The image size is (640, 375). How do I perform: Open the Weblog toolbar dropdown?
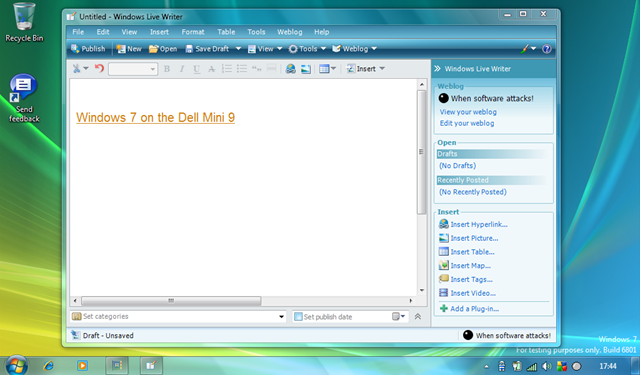[x=354, y=49]
